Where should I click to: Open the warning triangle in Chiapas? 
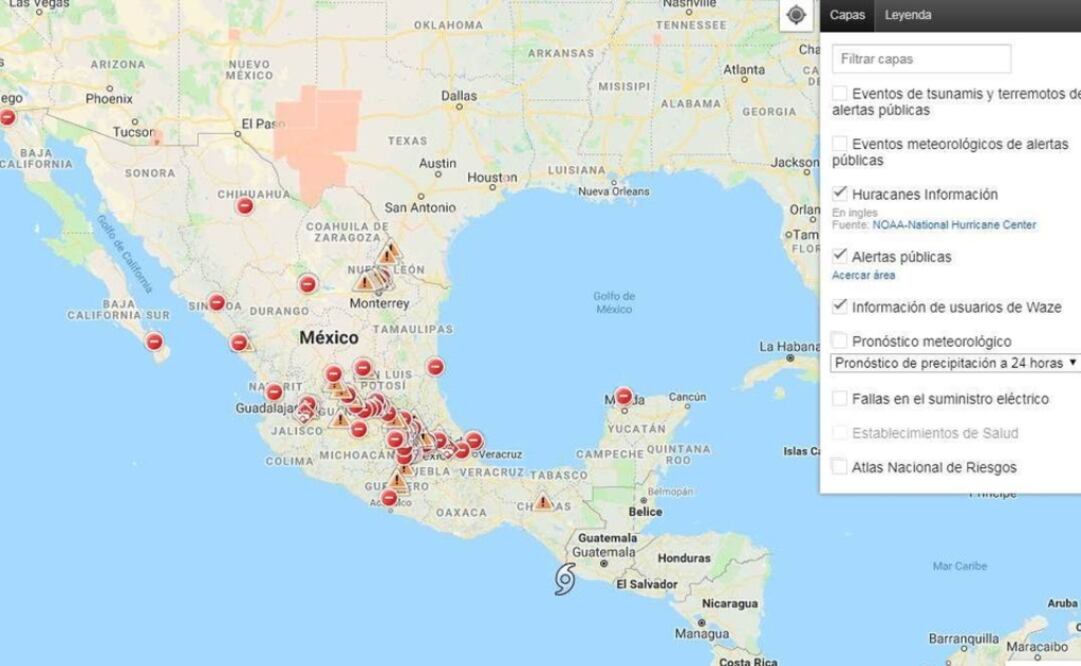[541, 501]
